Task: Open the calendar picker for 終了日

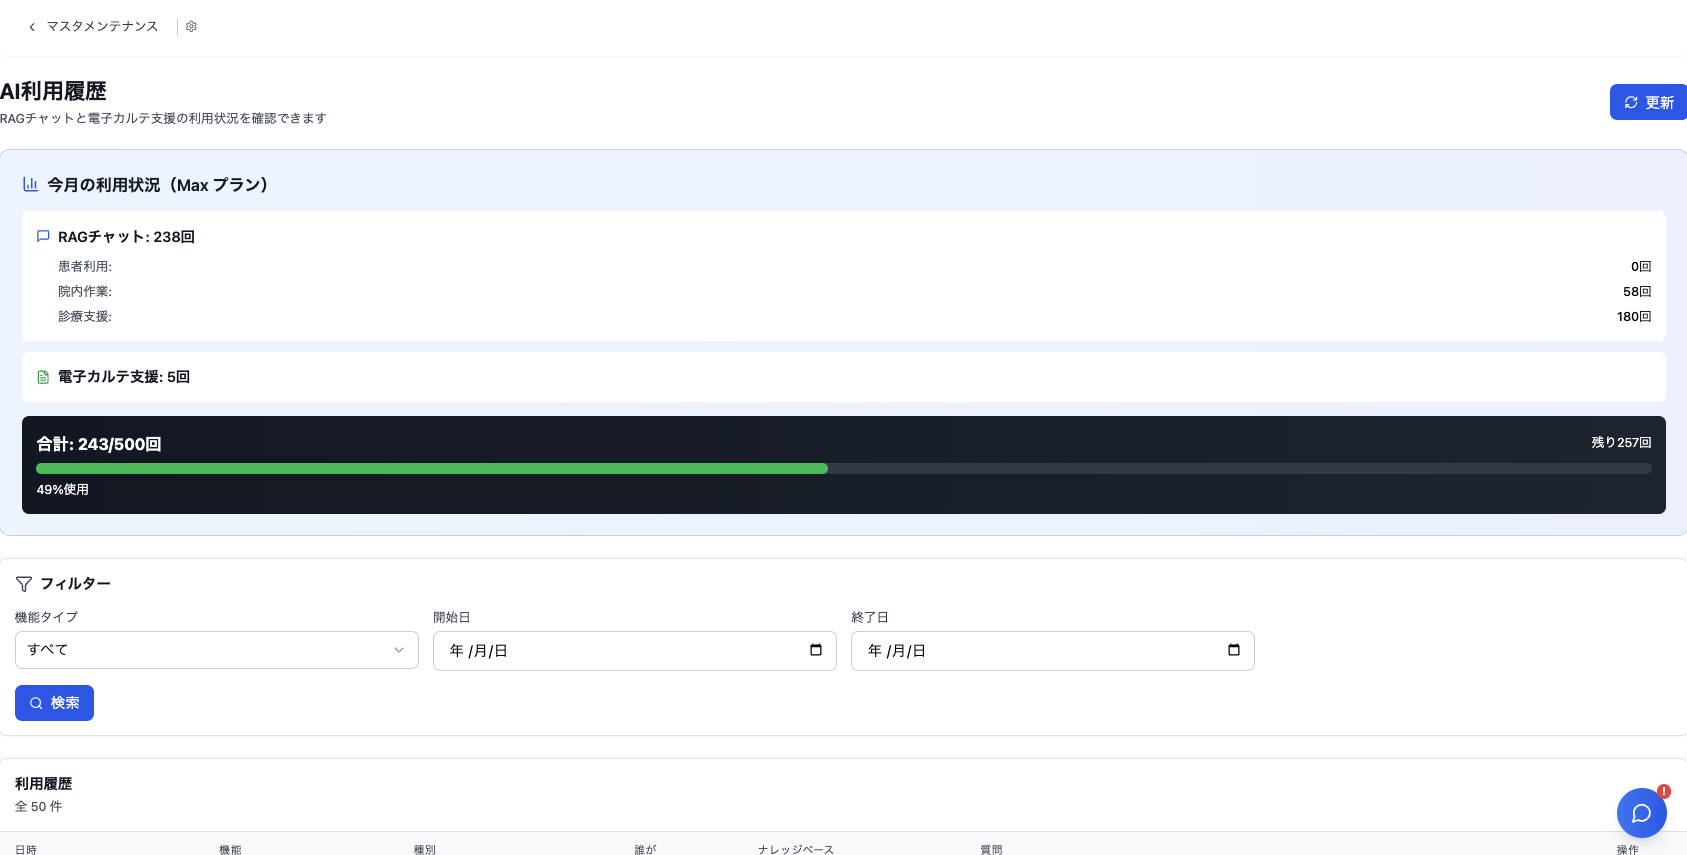Action: click(1234, 650)
